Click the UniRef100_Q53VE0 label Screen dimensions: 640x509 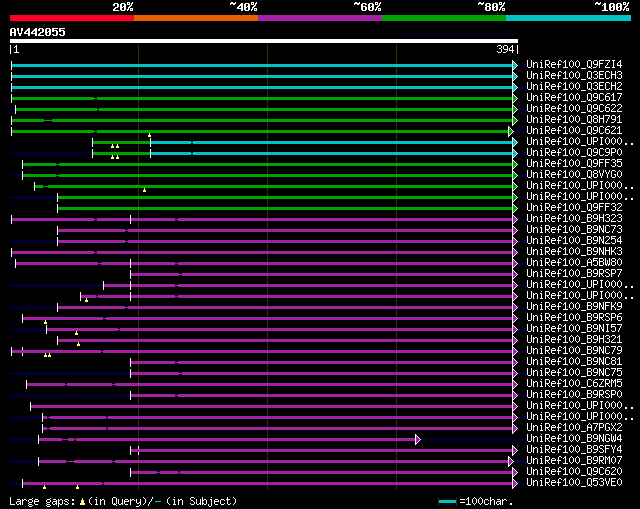tap(574, 482)
